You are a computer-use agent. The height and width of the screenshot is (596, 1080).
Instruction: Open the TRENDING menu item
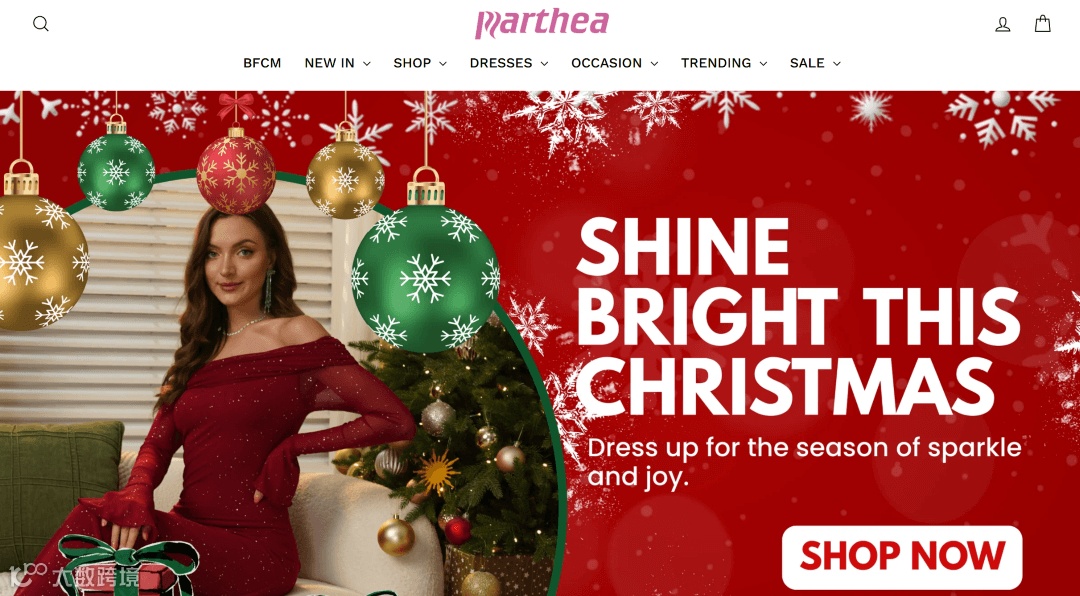716,63
